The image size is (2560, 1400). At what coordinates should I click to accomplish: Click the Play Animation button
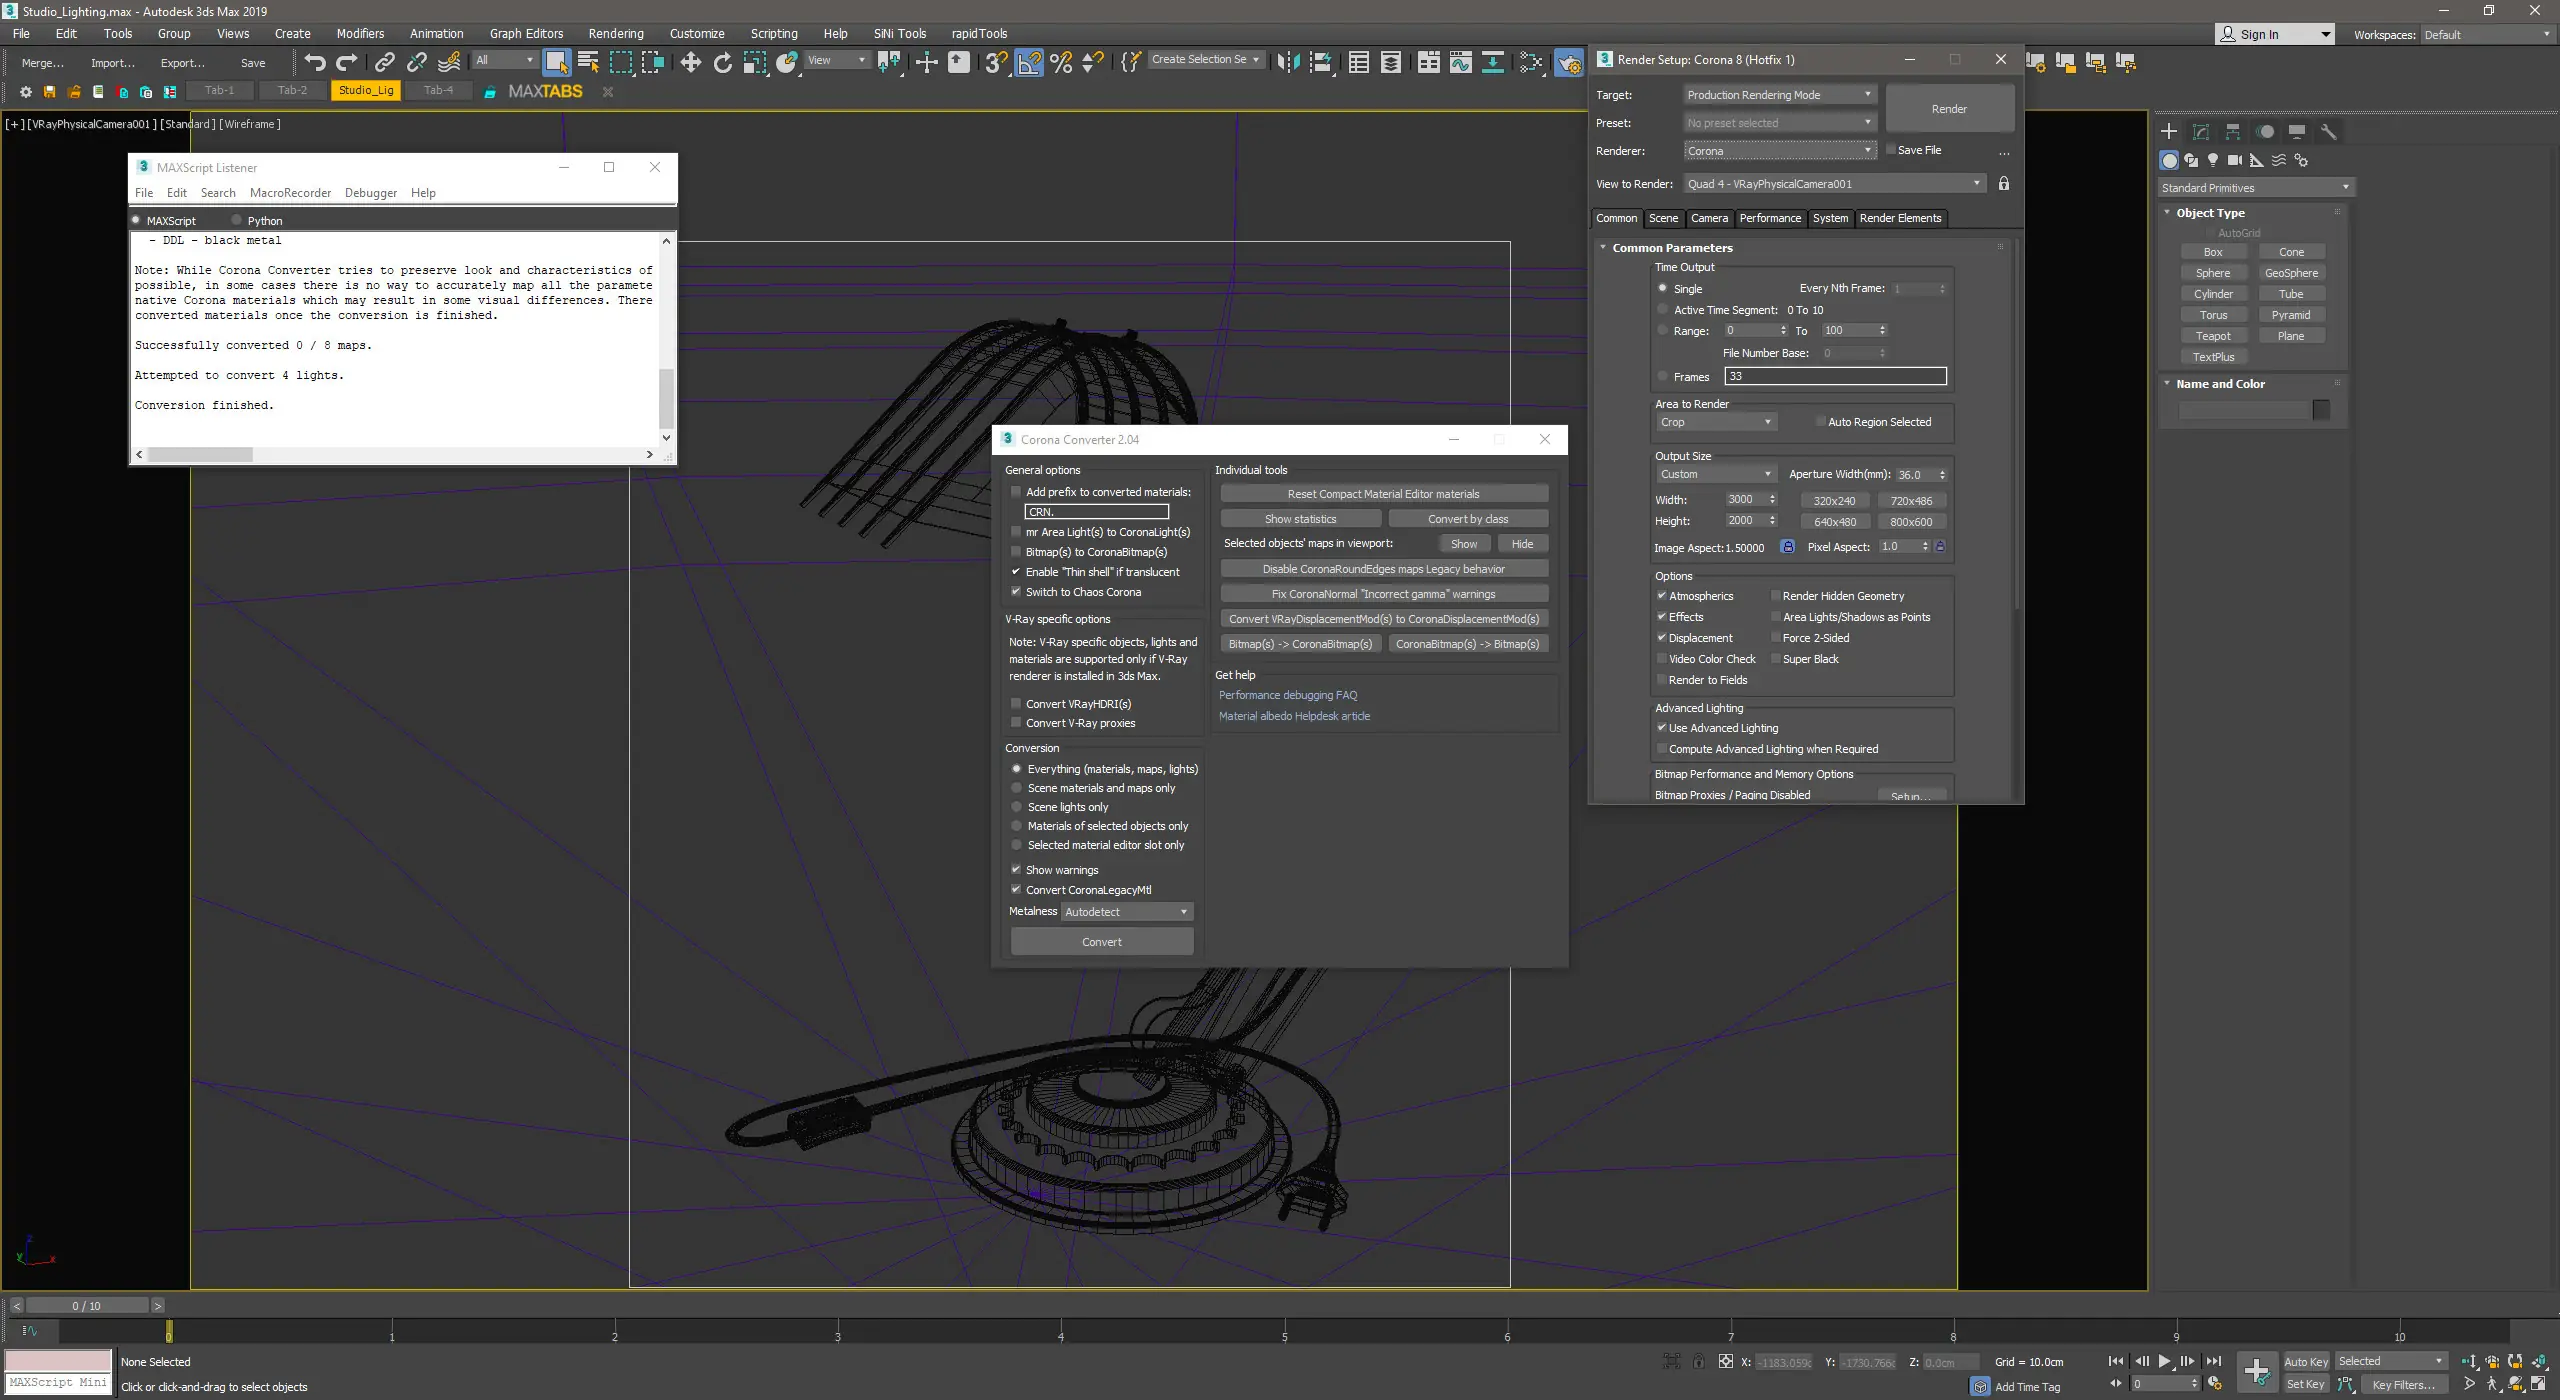(2164, 1361)
